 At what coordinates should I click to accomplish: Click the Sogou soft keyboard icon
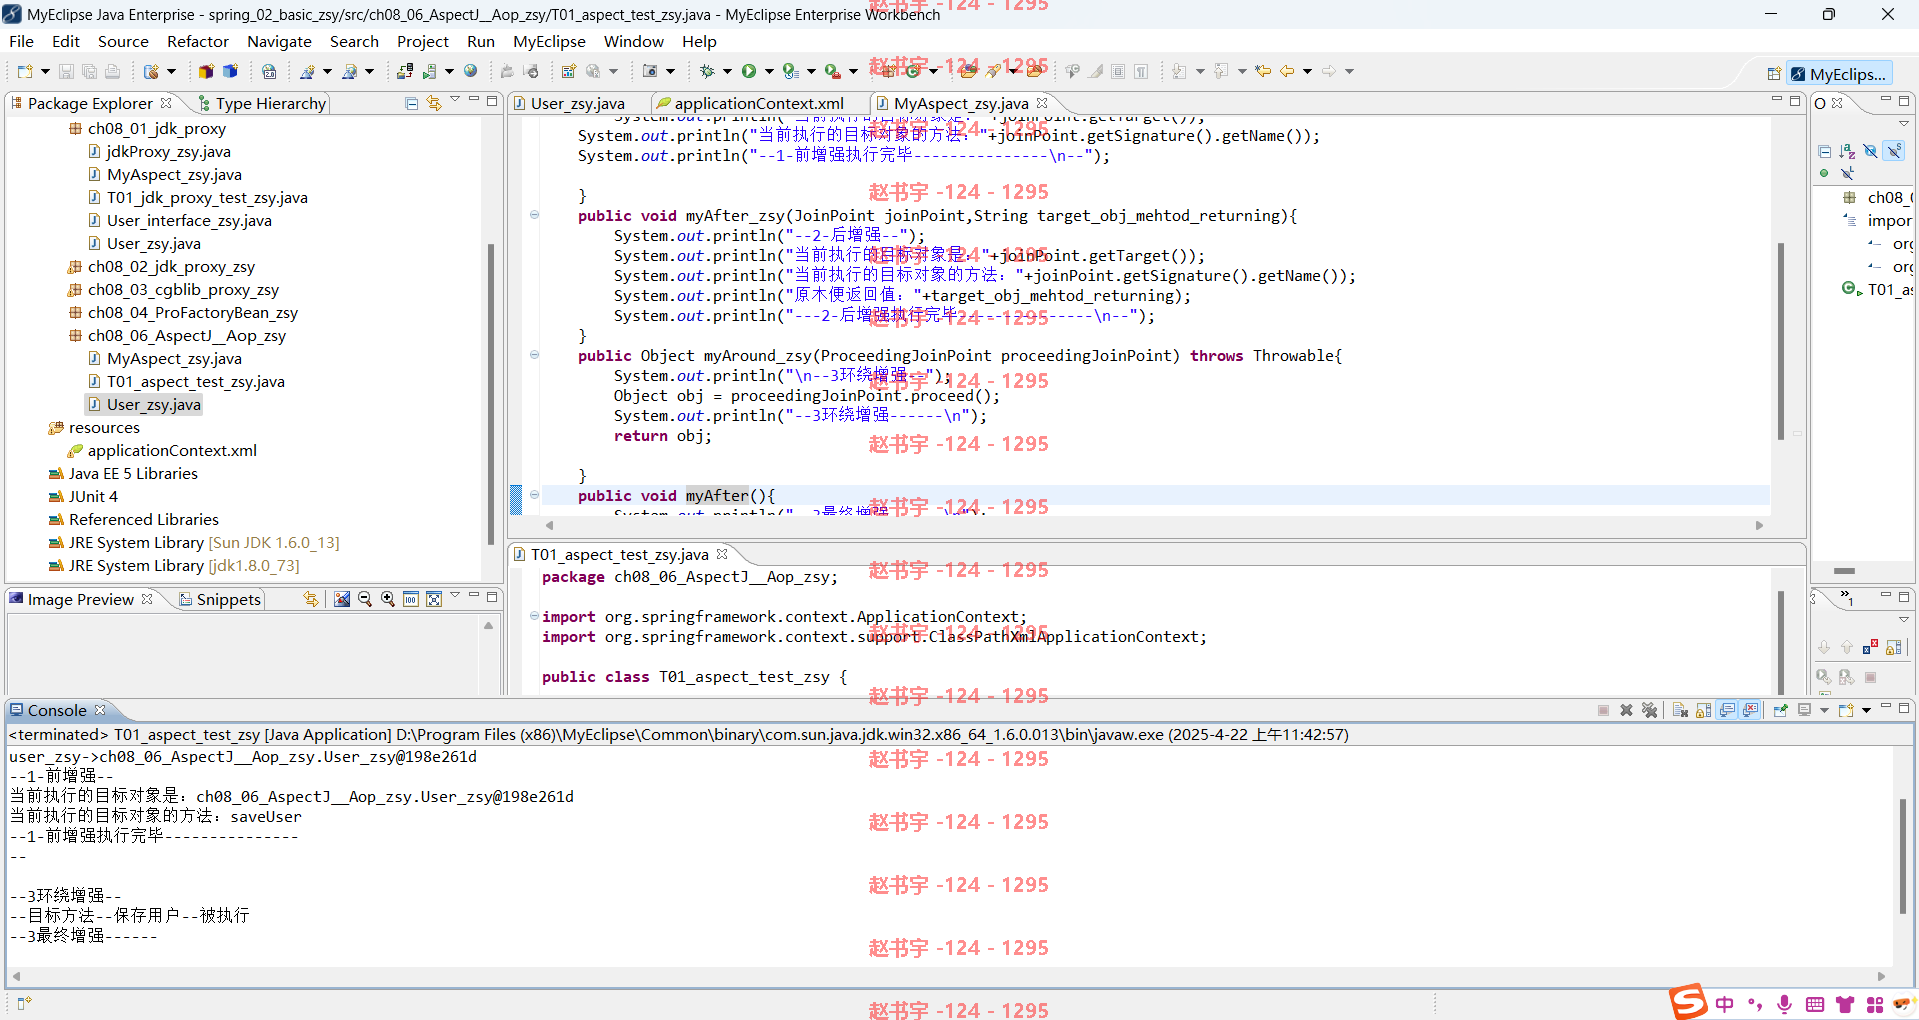click(1815, 1004)
